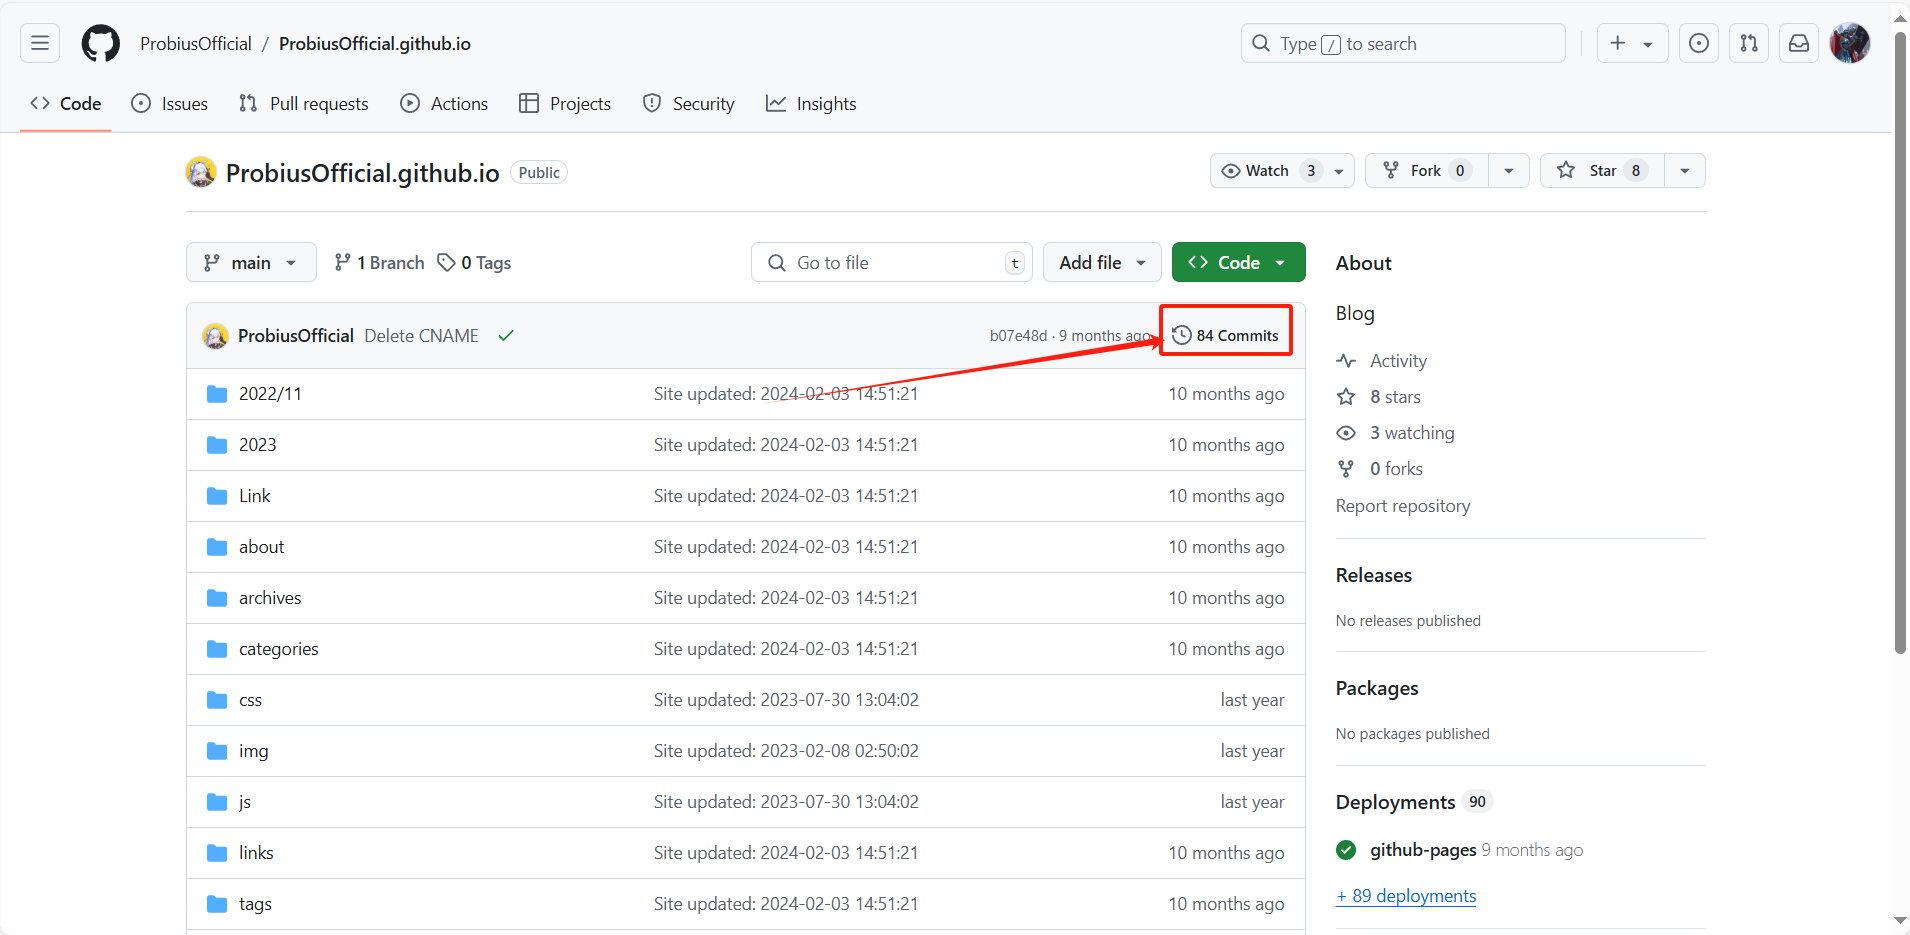View the 1 Branch link
This screenshot has width=1910, height=935.
(379, 262)
